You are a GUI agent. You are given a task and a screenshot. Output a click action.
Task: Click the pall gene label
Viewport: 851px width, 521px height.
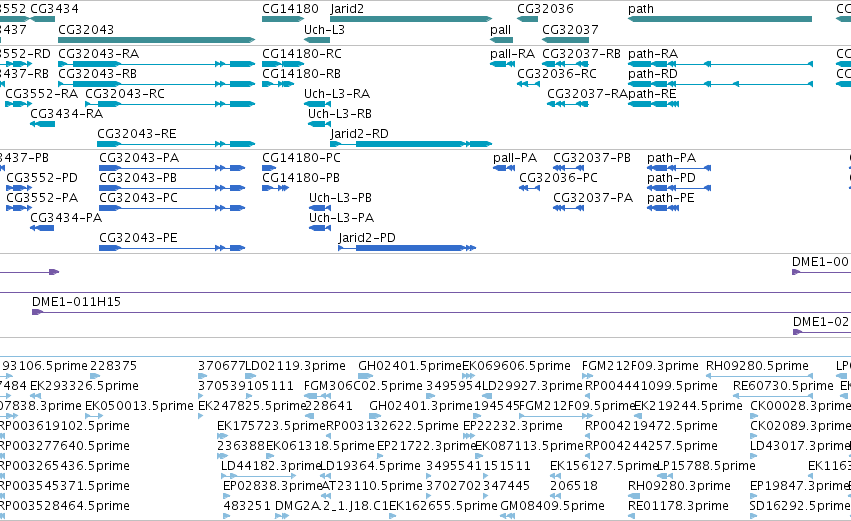click(500, 30)
